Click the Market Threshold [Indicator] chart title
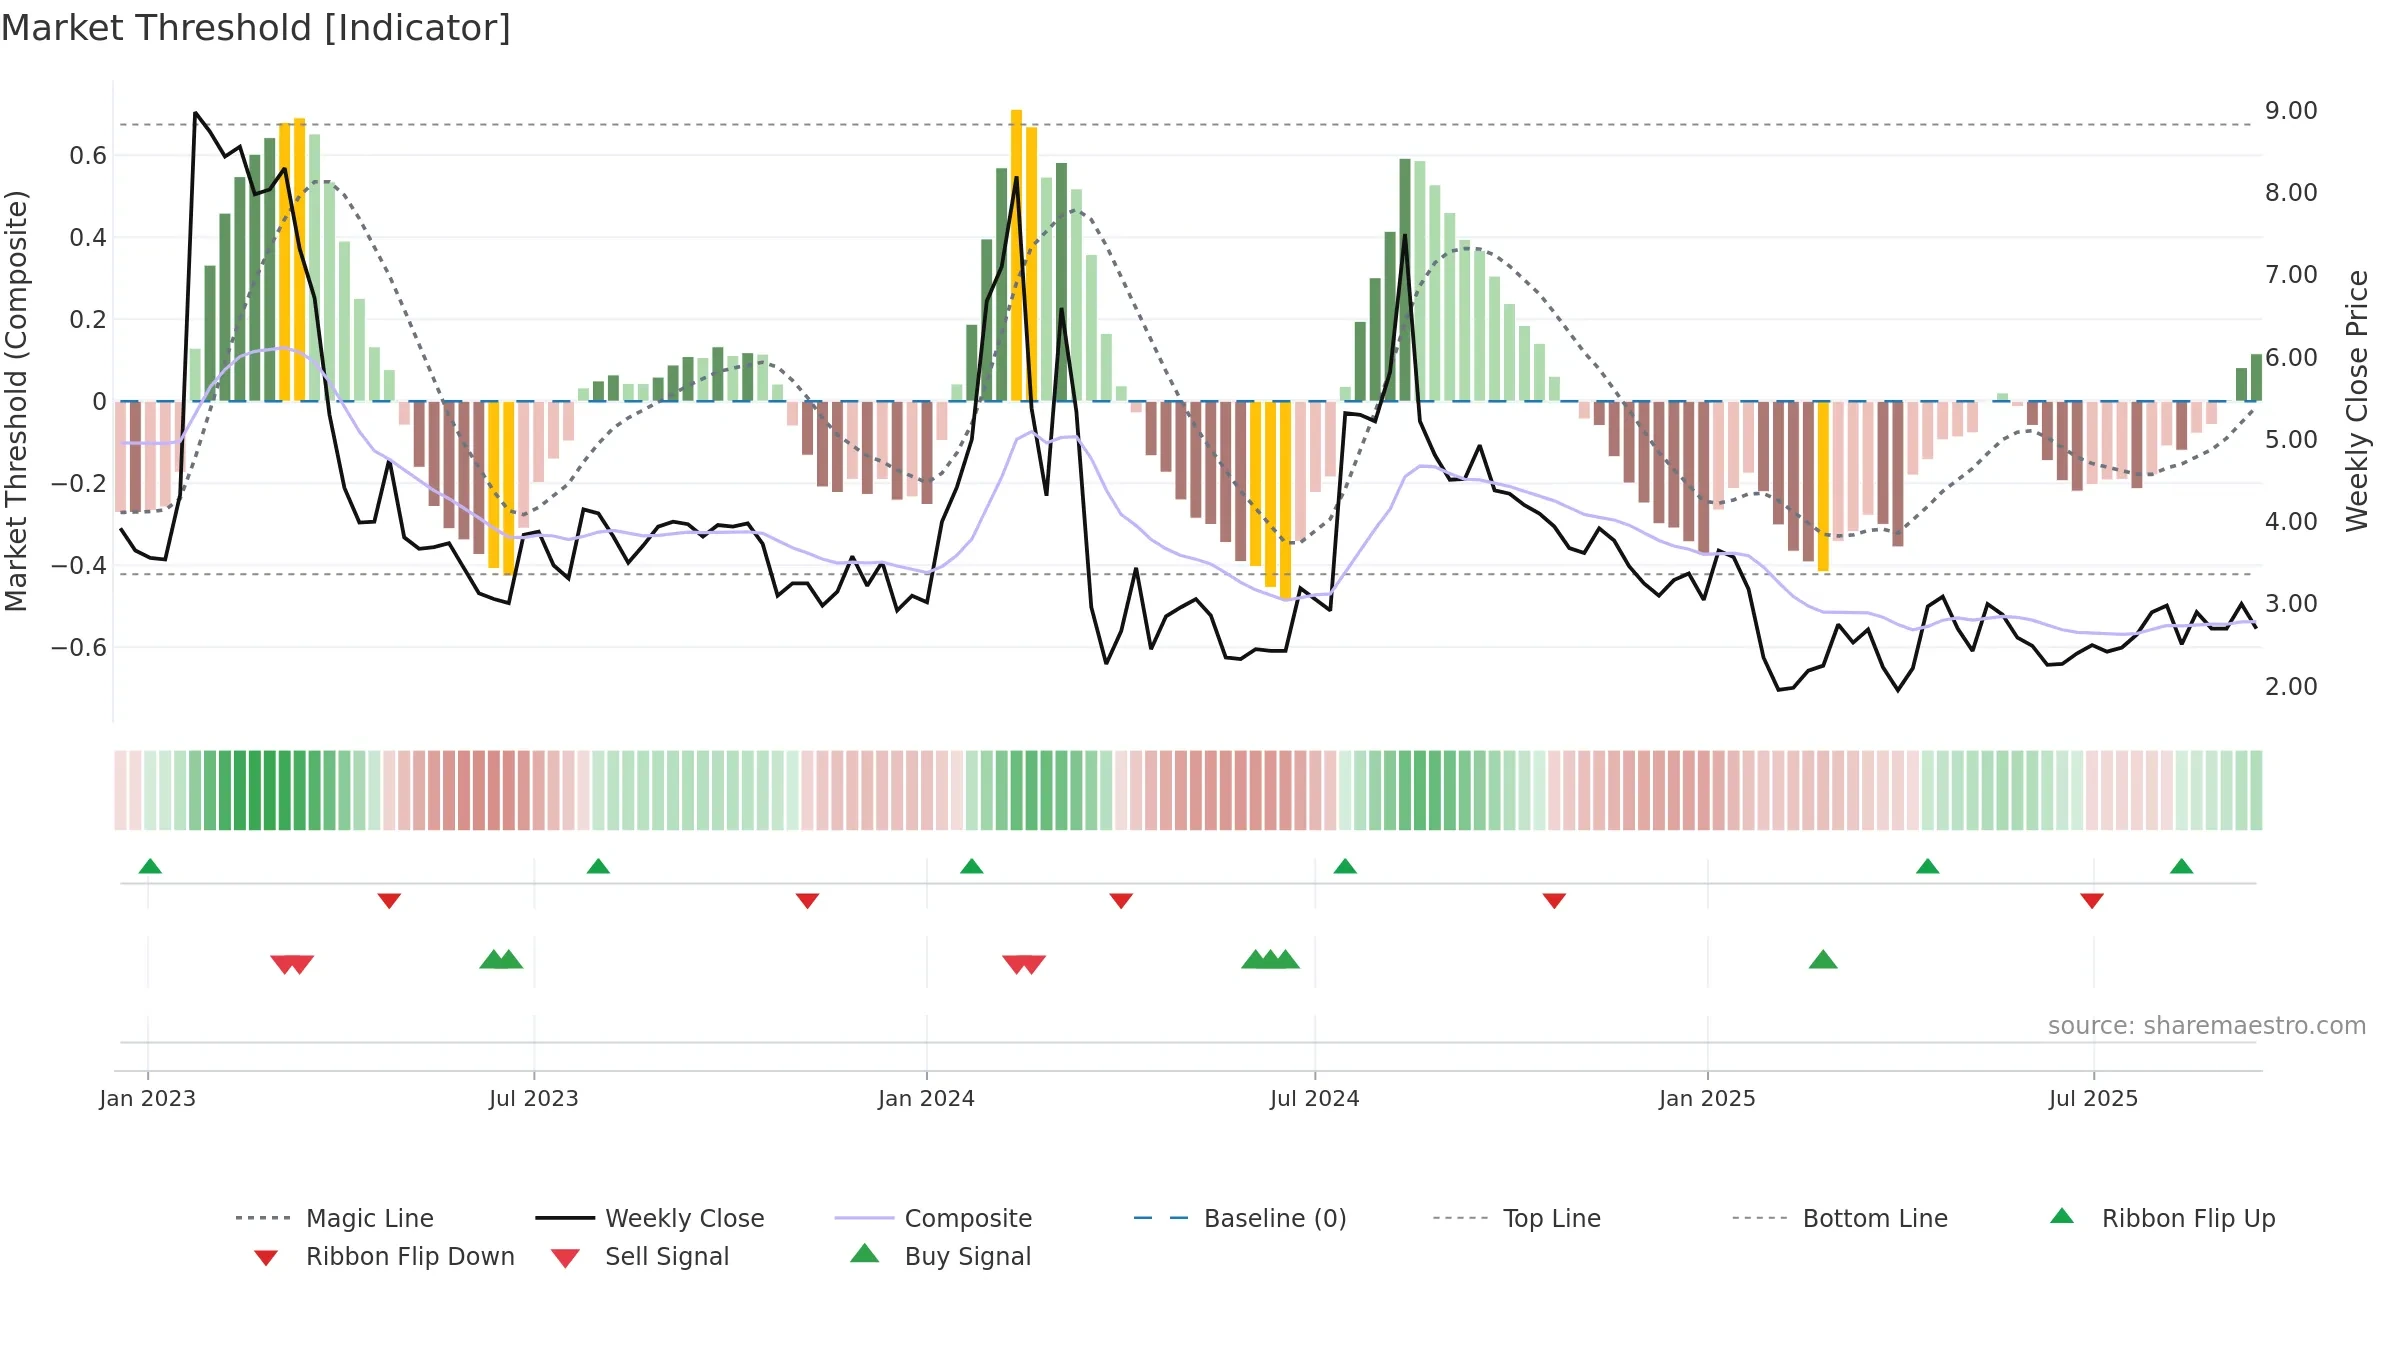The width and height of the screenshot is (2400, 1350). (256, 28)
